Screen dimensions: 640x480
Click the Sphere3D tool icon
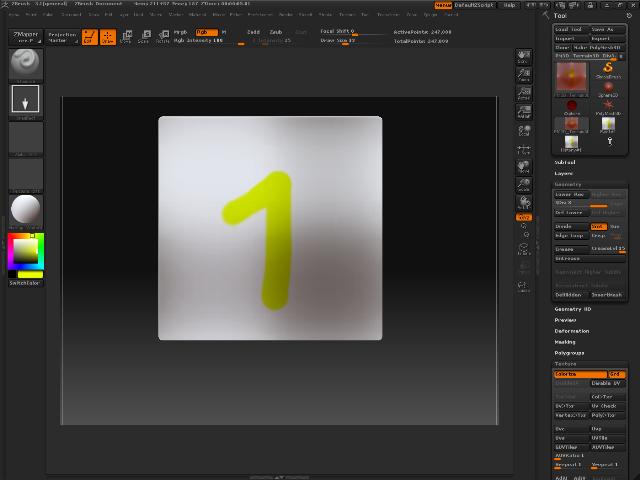click(x=608, y=89)
